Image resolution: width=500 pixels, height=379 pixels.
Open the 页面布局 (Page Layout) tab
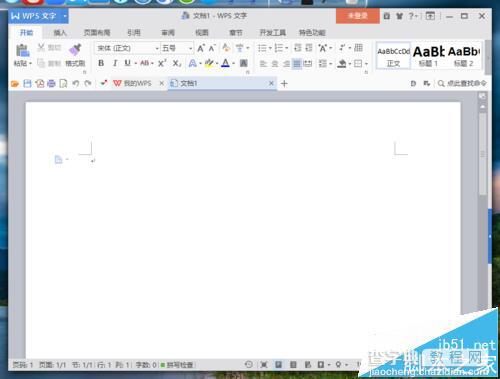(x=97, y=33)
